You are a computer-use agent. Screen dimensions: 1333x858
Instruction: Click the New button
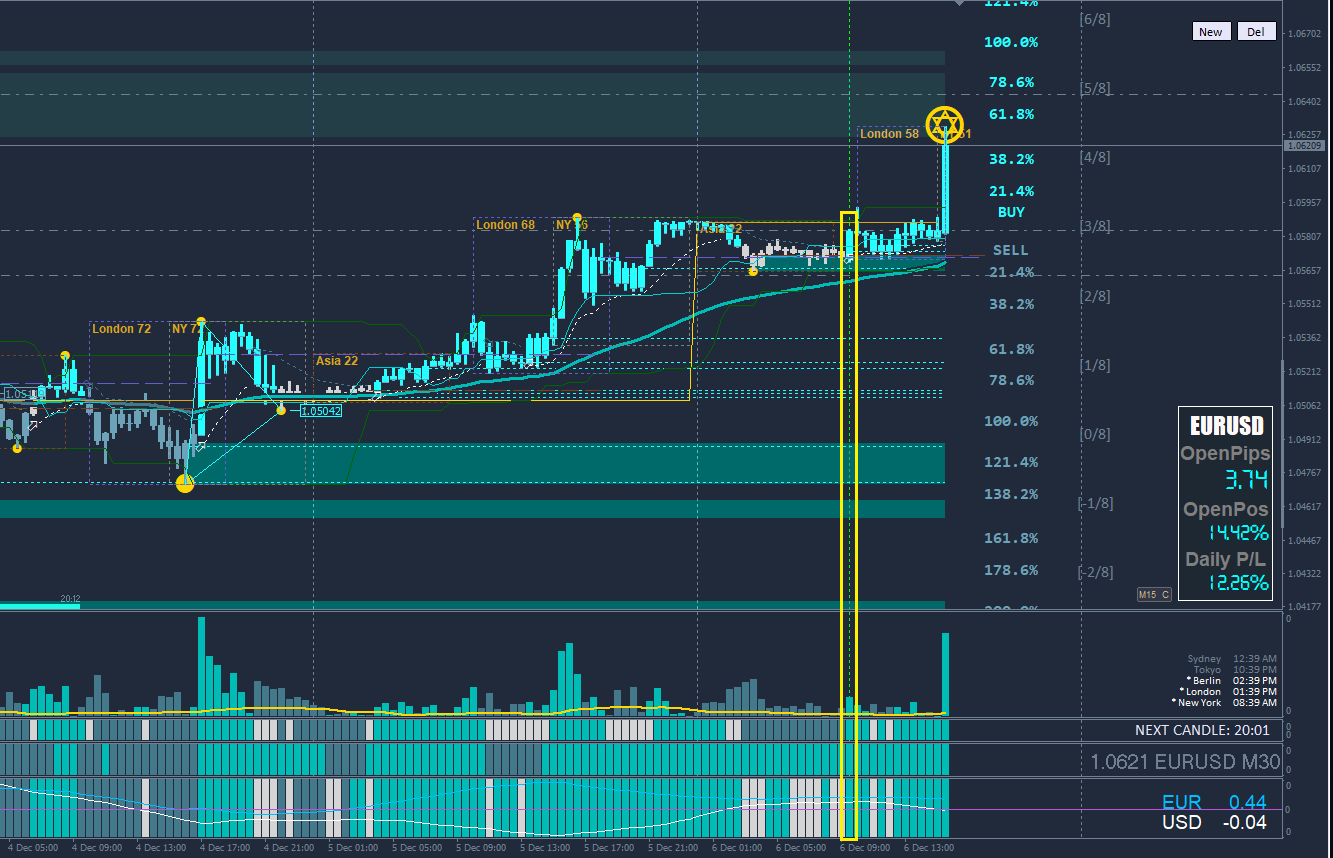click(1210, 32)
